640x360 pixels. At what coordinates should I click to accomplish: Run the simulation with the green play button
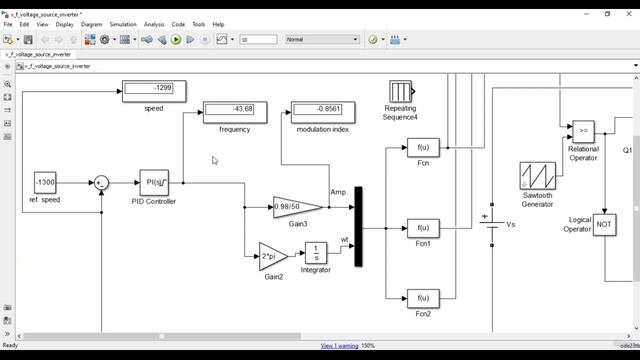click(x=176, y=40)
